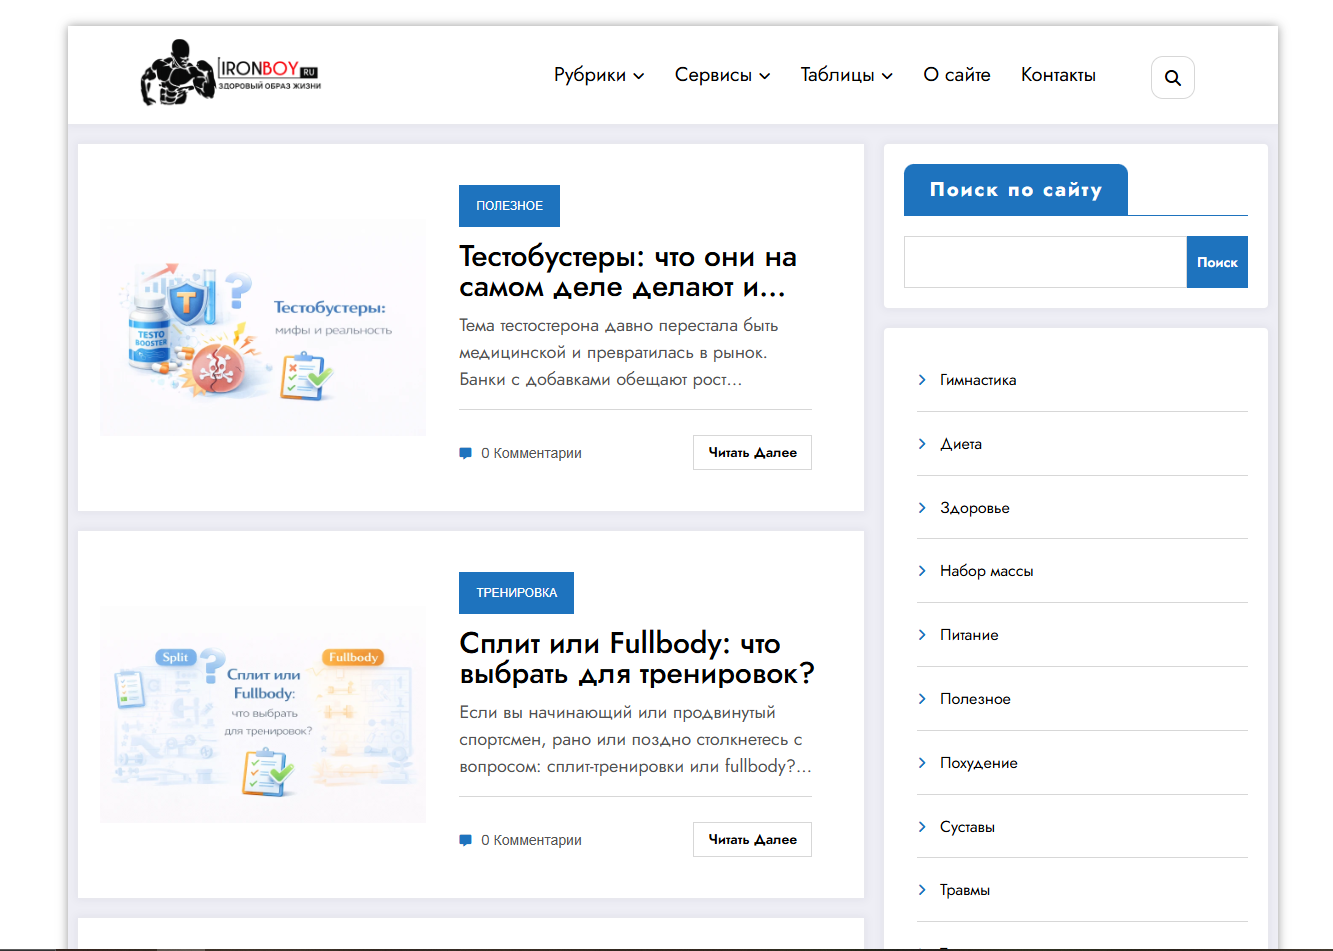1333x951 pixels.
Task: Open the Похудение category link
Action: 978,763
